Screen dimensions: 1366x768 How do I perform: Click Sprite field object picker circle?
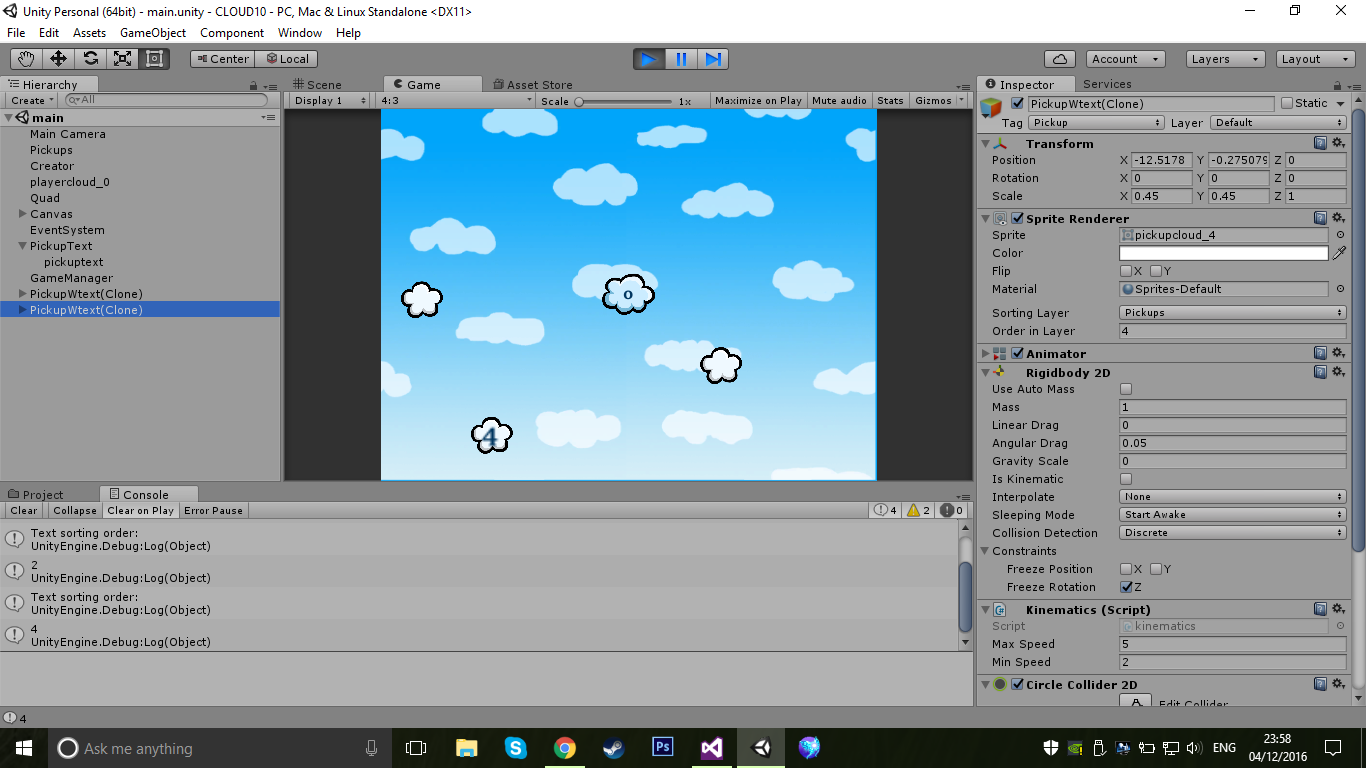[x=1340, y=235]
